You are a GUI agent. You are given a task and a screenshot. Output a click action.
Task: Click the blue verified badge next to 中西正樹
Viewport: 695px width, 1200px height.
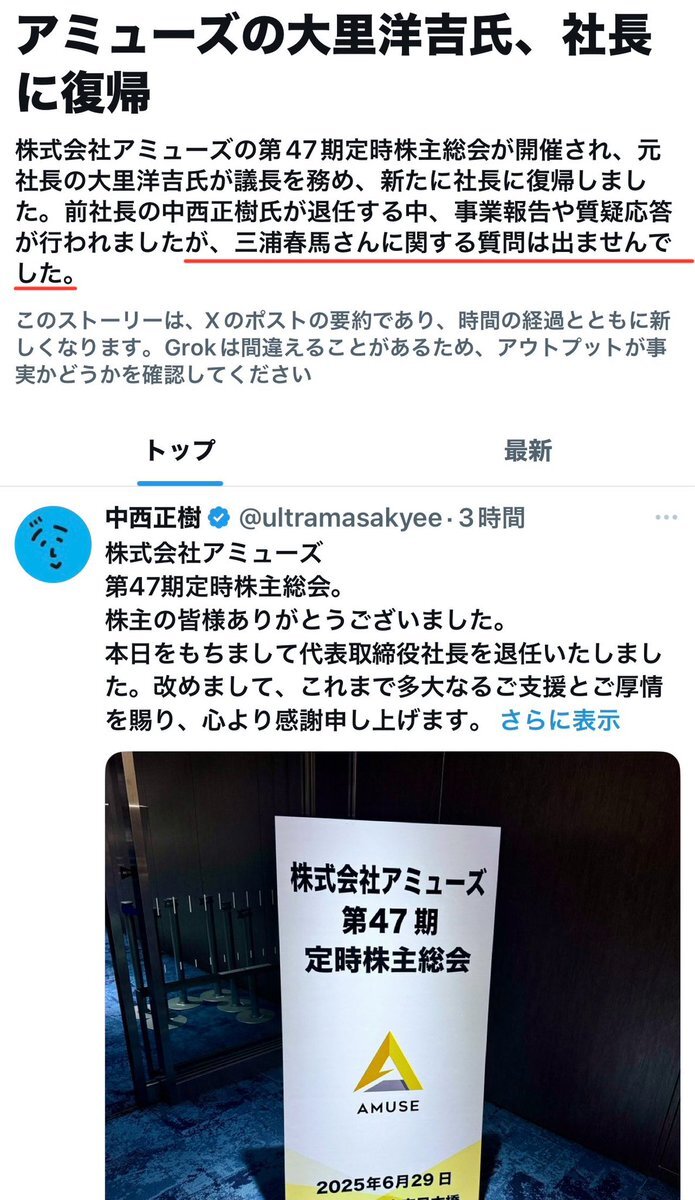219,518
